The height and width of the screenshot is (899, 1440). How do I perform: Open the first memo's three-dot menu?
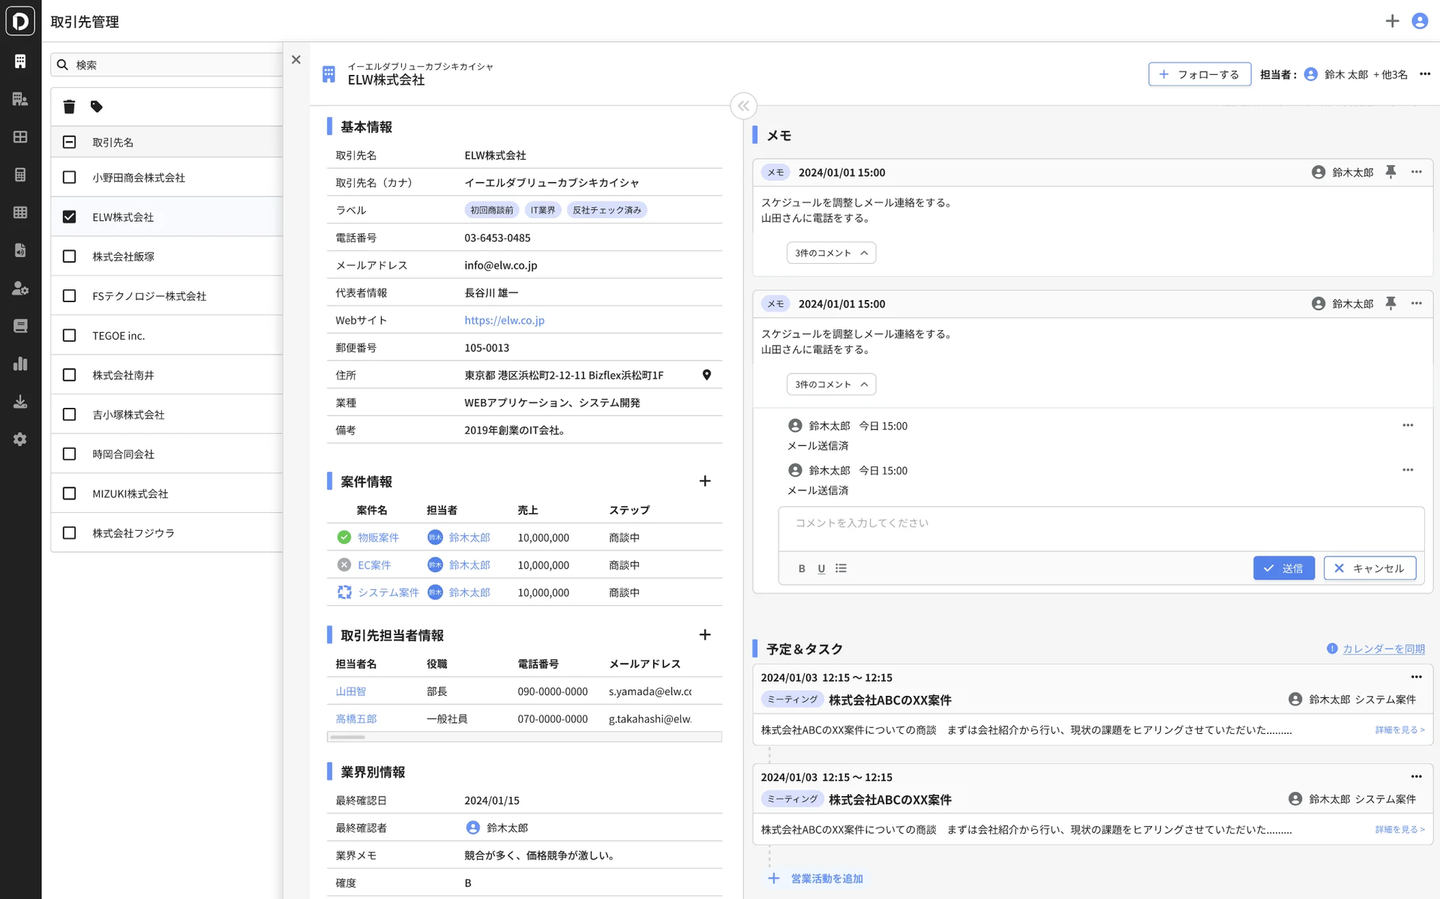coord(1416,172)
